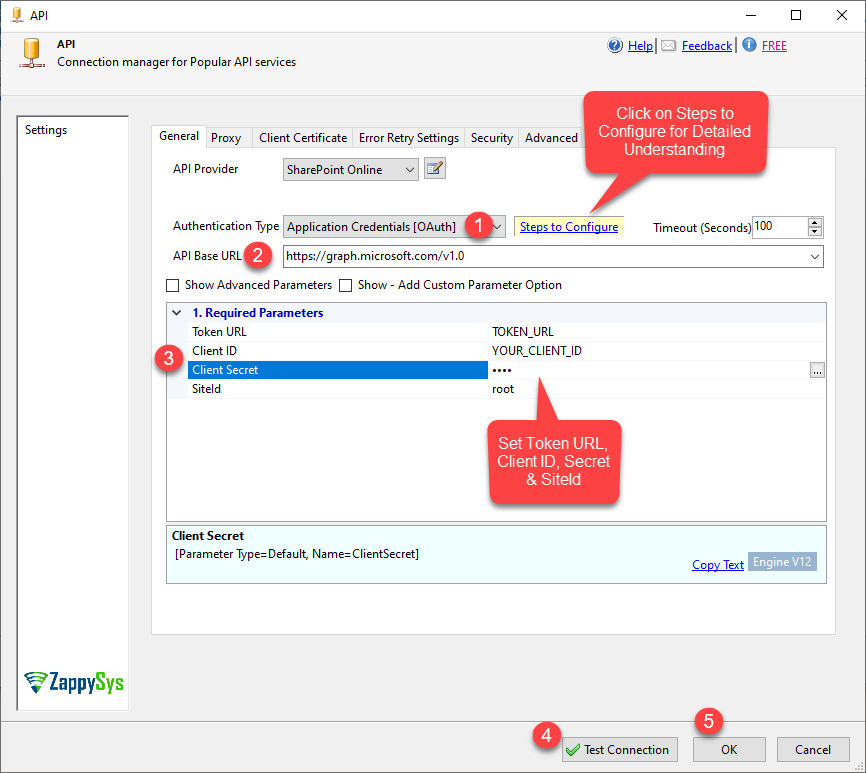Open the API Provider SharePoint Online dropdown
Image resolution: width=866 pixels, height=773 pixels.
351,170
